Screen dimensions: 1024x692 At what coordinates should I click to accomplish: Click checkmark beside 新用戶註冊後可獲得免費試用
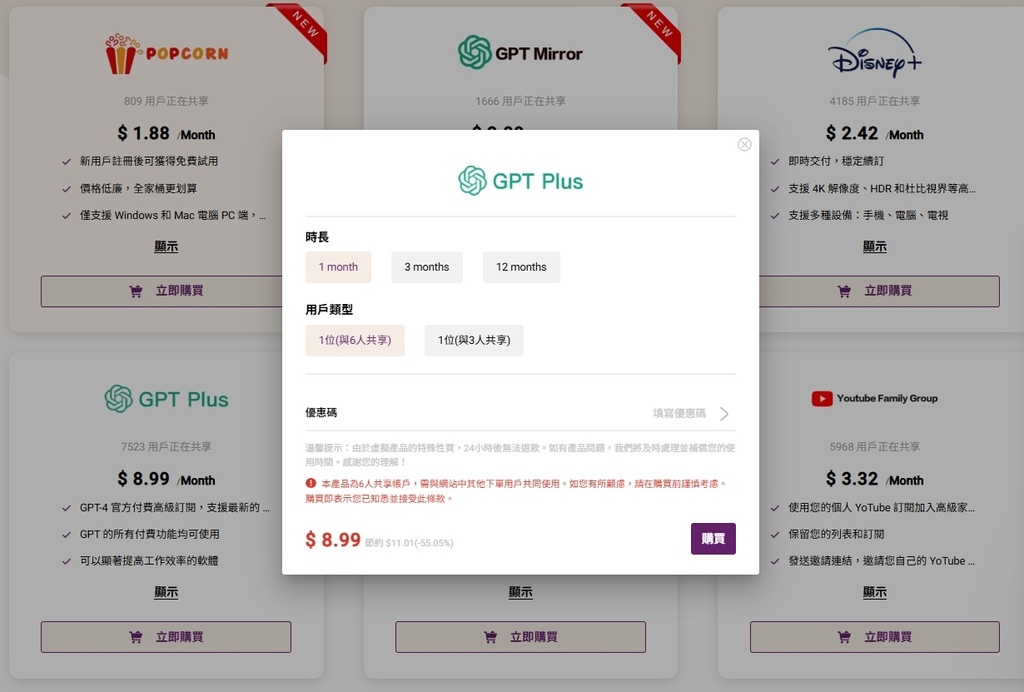pos(66,161)
